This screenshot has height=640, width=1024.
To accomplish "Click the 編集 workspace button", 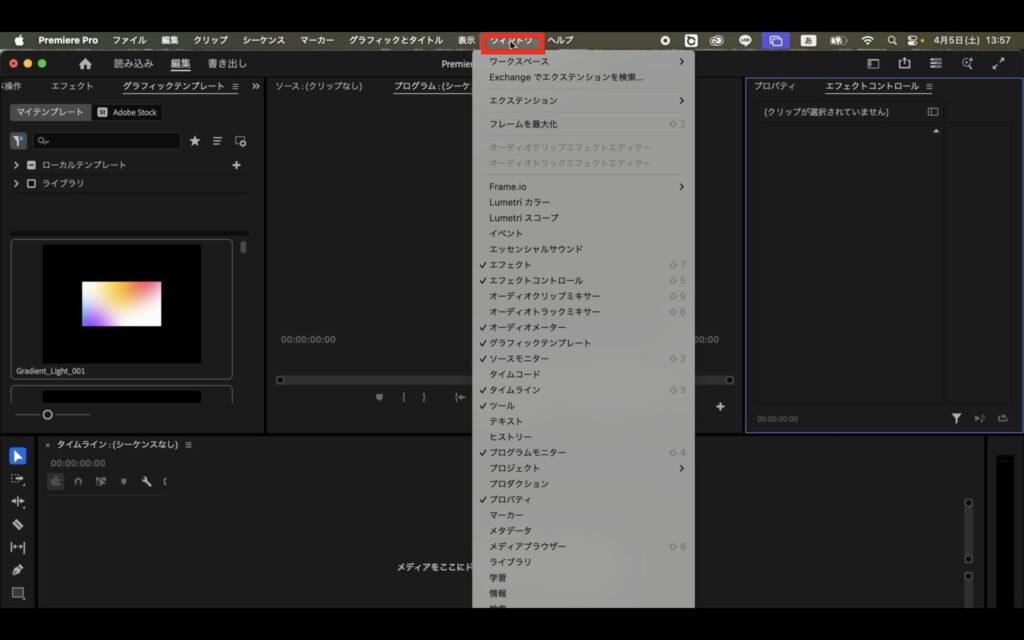I will (180, 63).
